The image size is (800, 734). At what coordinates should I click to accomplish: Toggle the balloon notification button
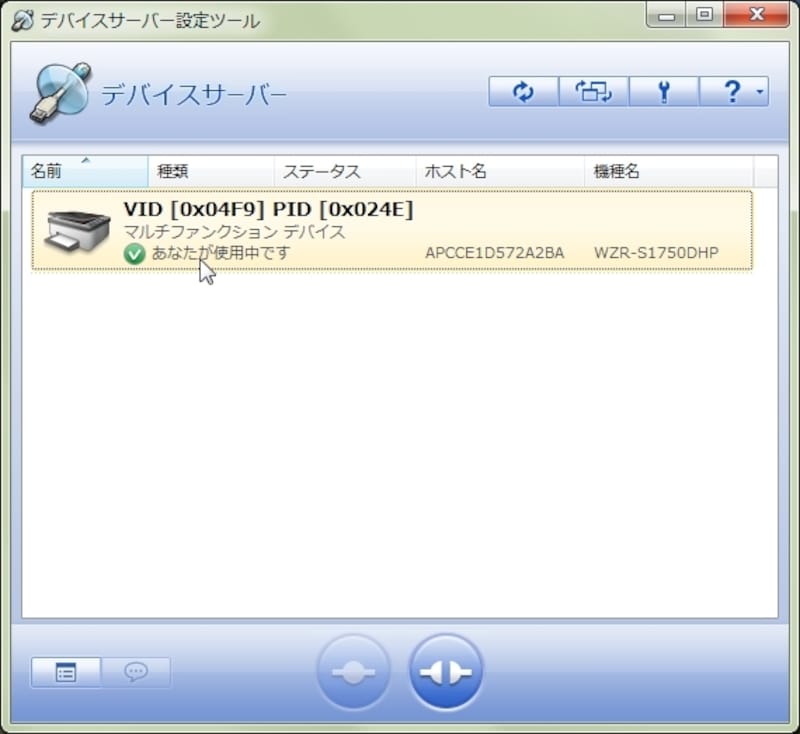click(x=136, y=672)
